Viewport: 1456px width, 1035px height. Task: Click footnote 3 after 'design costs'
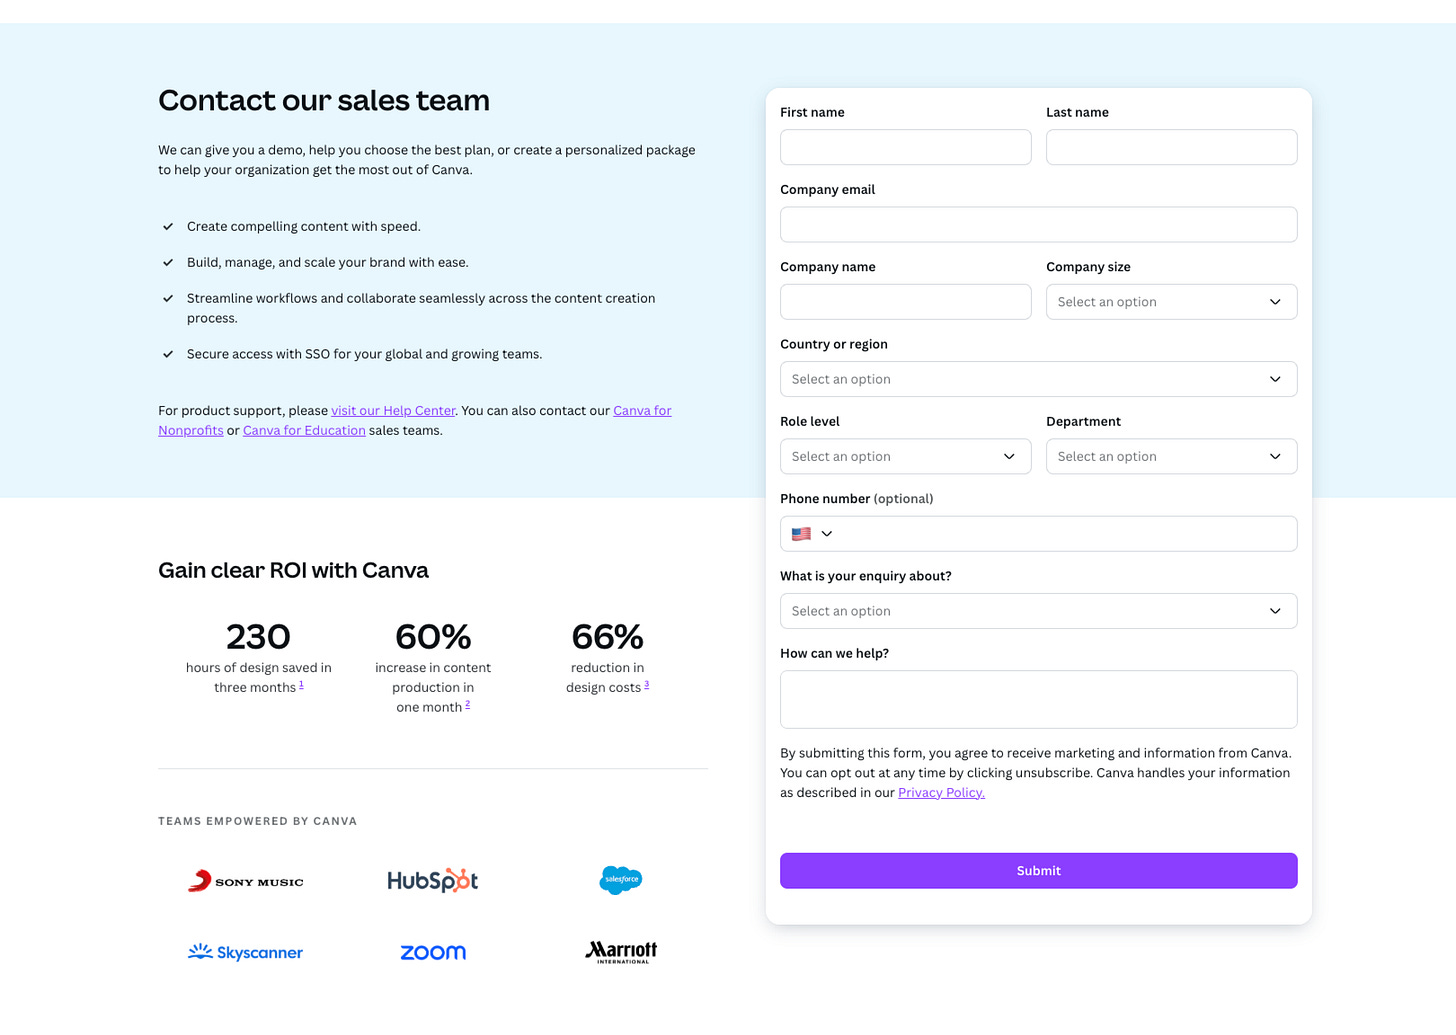(646, 685)
